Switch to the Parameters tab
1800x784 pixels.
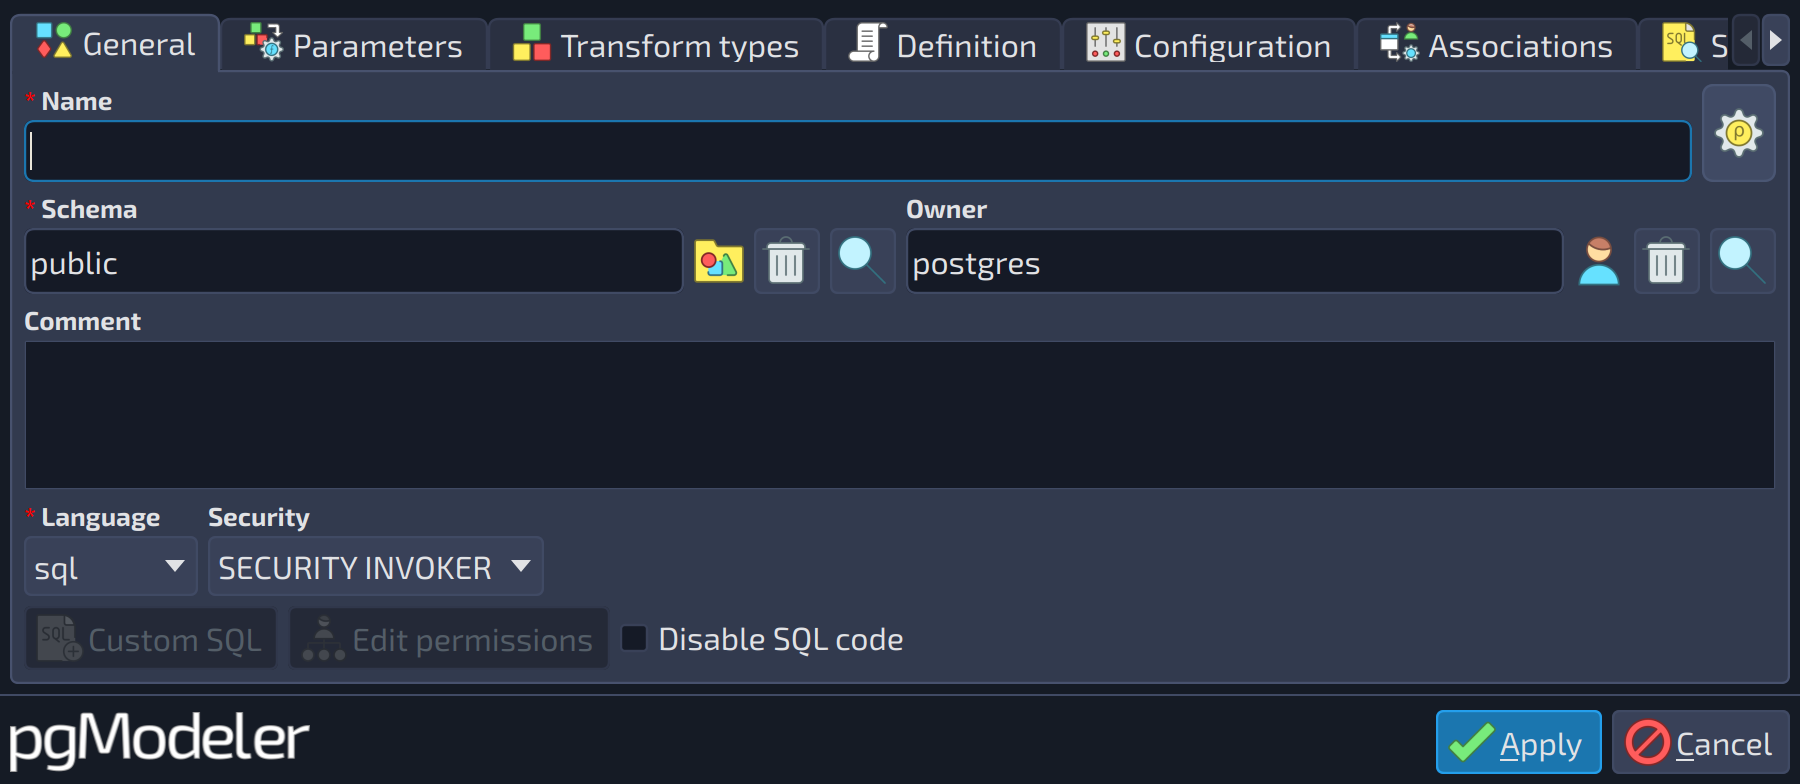click(x=354, y=45)
